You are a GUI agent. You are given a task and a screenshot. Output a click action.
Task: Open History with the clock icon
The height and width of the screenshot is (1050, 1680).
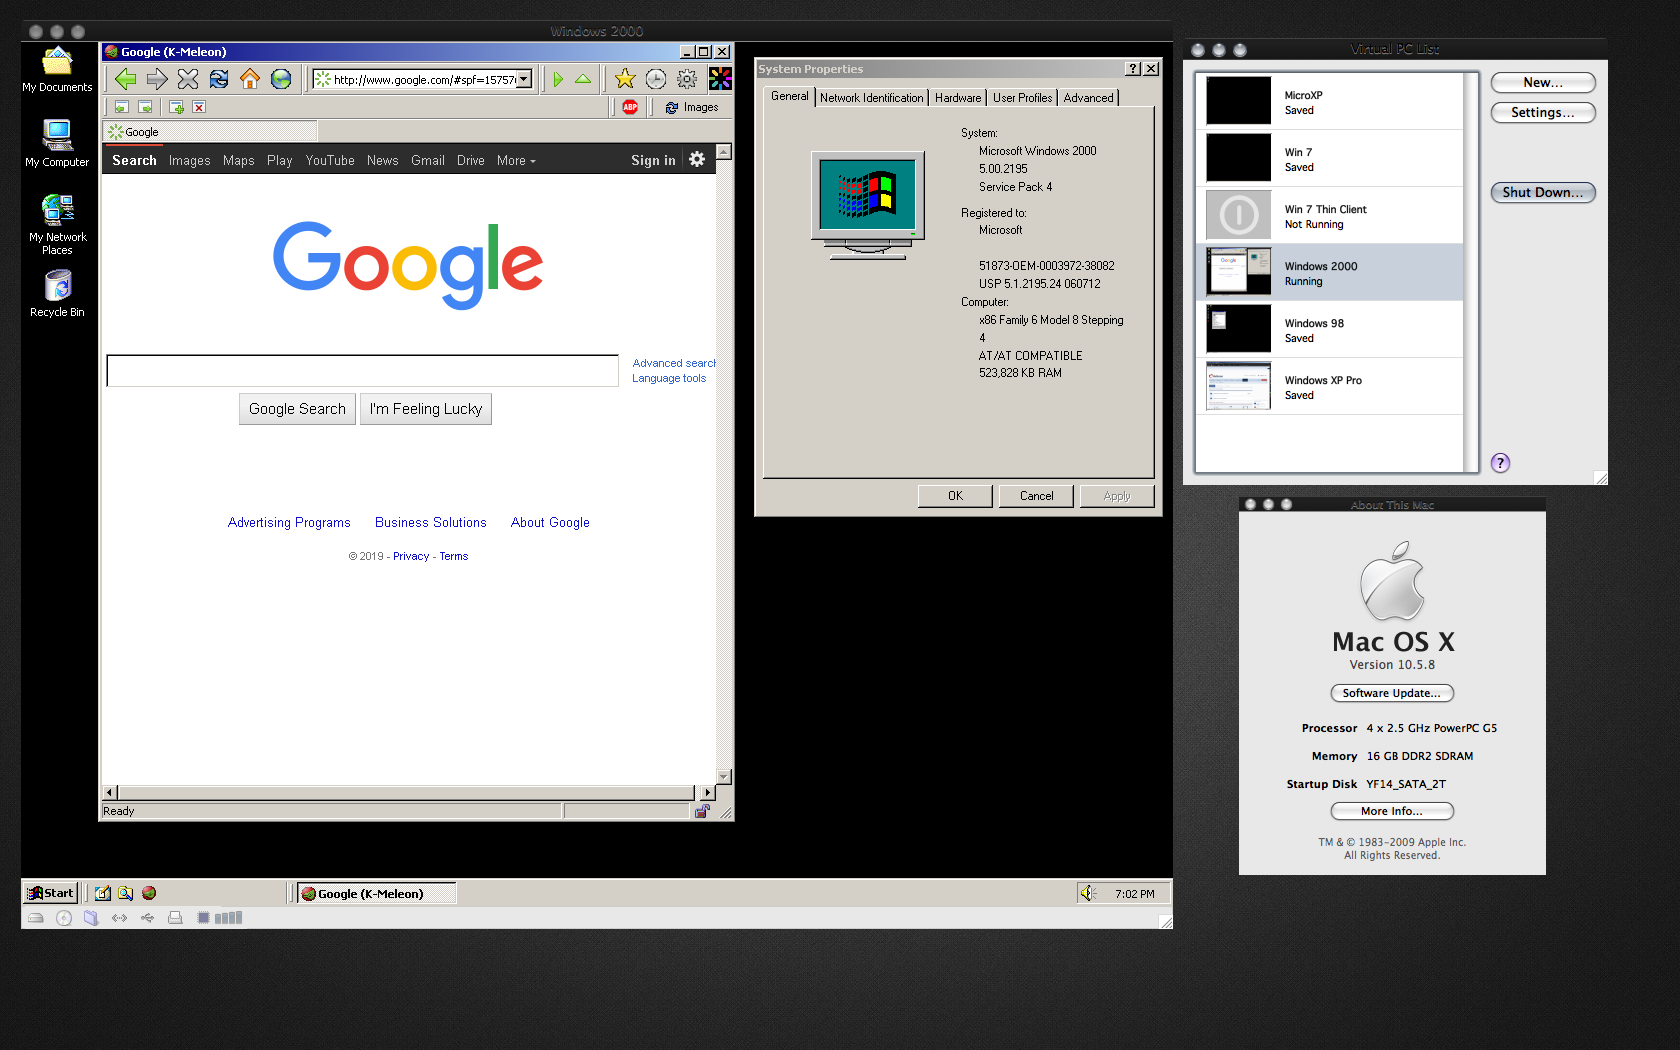click(656, 79)
